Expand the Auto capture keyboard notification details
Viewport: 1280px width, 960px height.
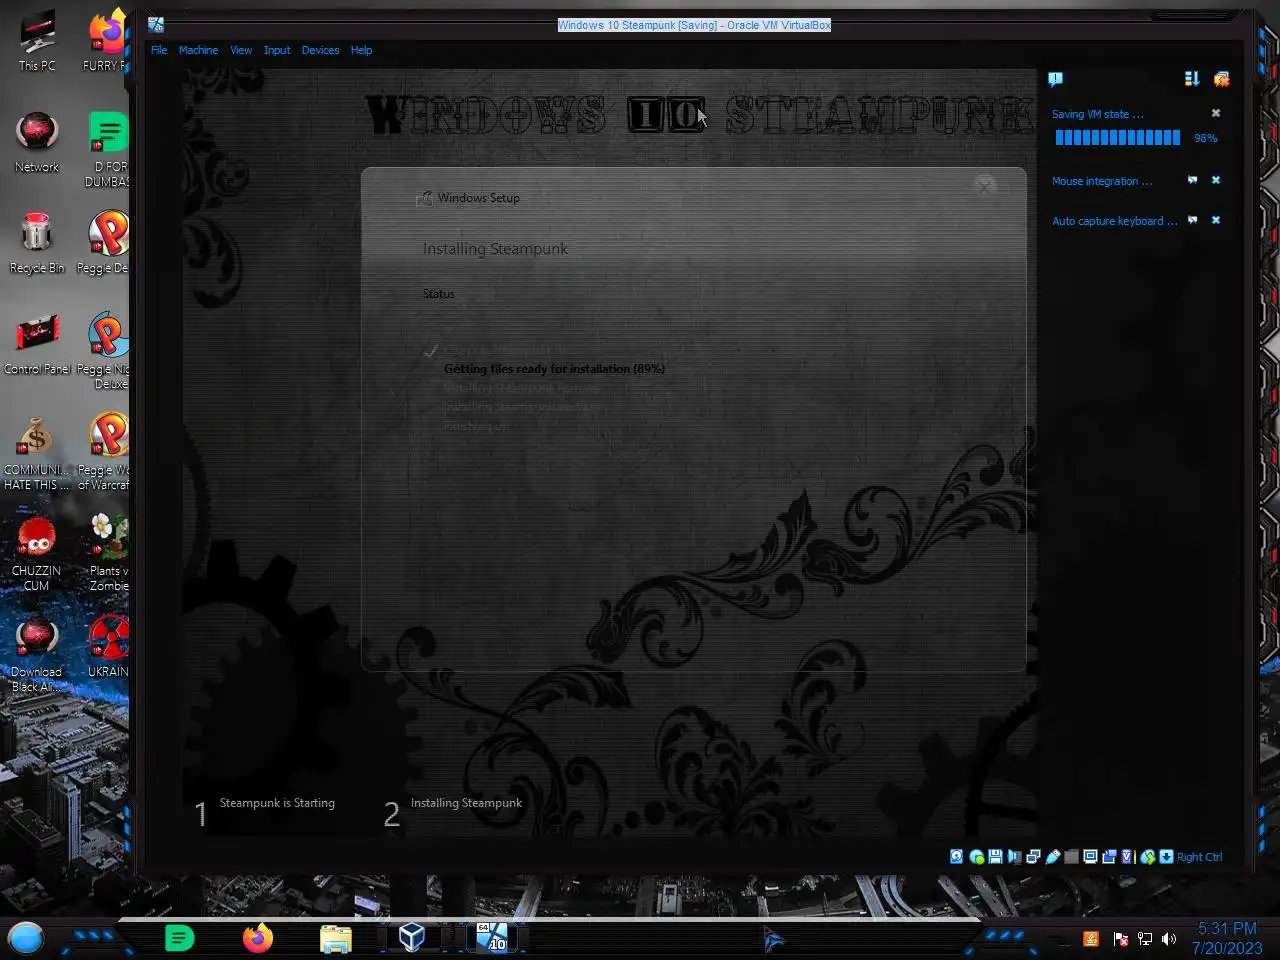point(1192,220)
